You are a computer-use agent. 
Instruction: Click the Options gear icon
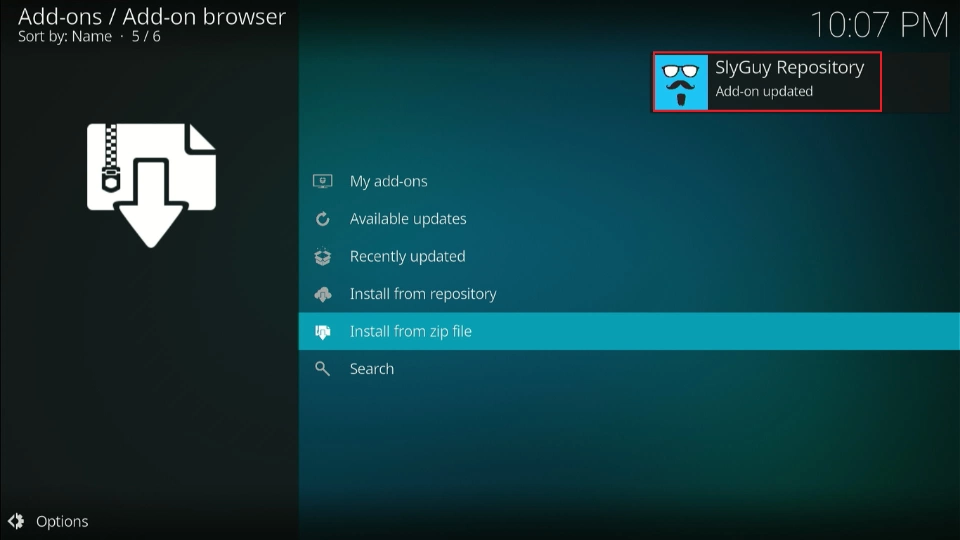pyautogui.click(x=16, y=521)
